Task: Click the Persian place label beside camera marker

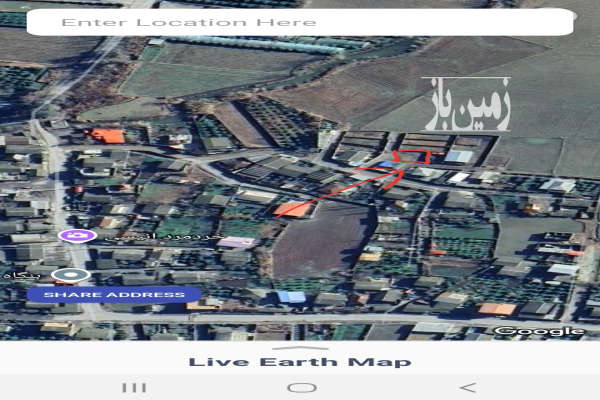Action: point(163,236)
